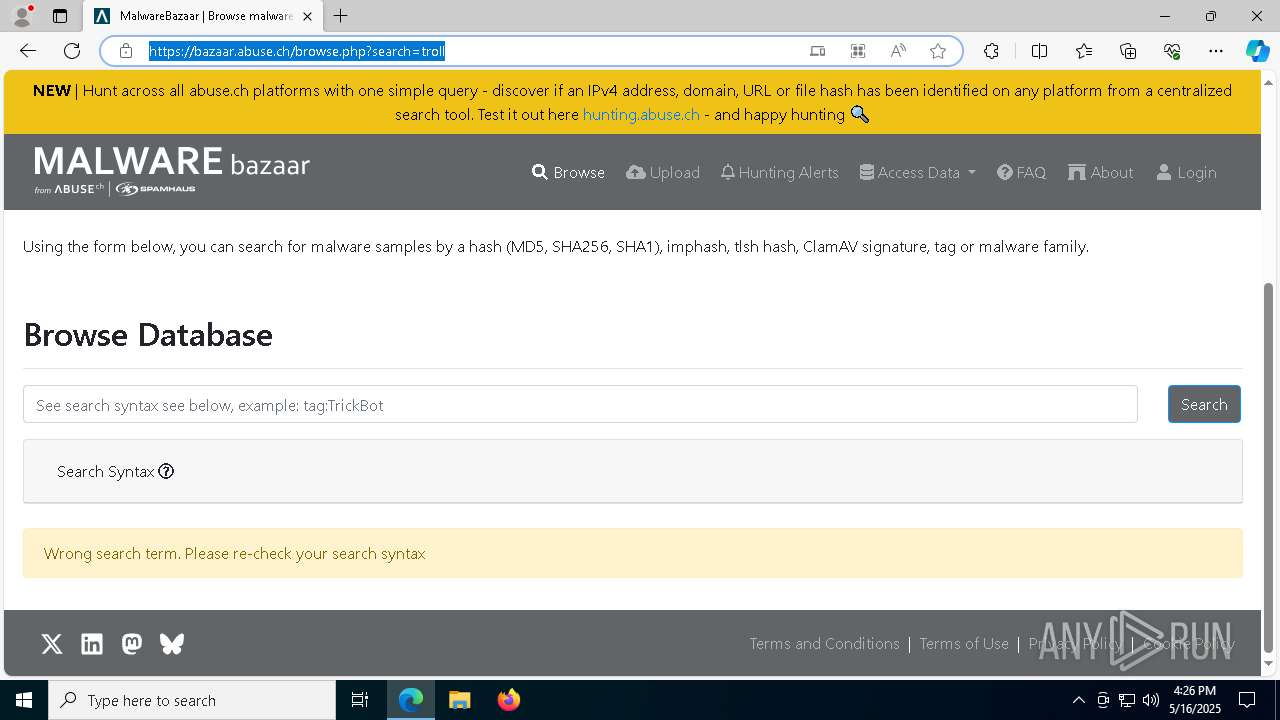Open Terms of Use link
This screenshot has height=720, width=1280.
click(964, 644)
